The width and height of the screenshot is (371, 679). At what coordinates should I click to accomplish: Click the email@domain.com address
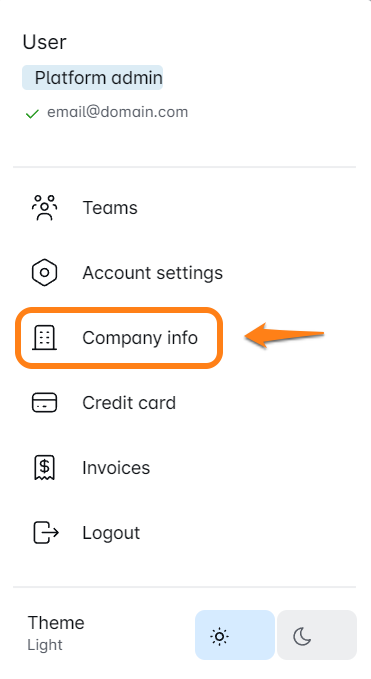[x=117, y=112]
